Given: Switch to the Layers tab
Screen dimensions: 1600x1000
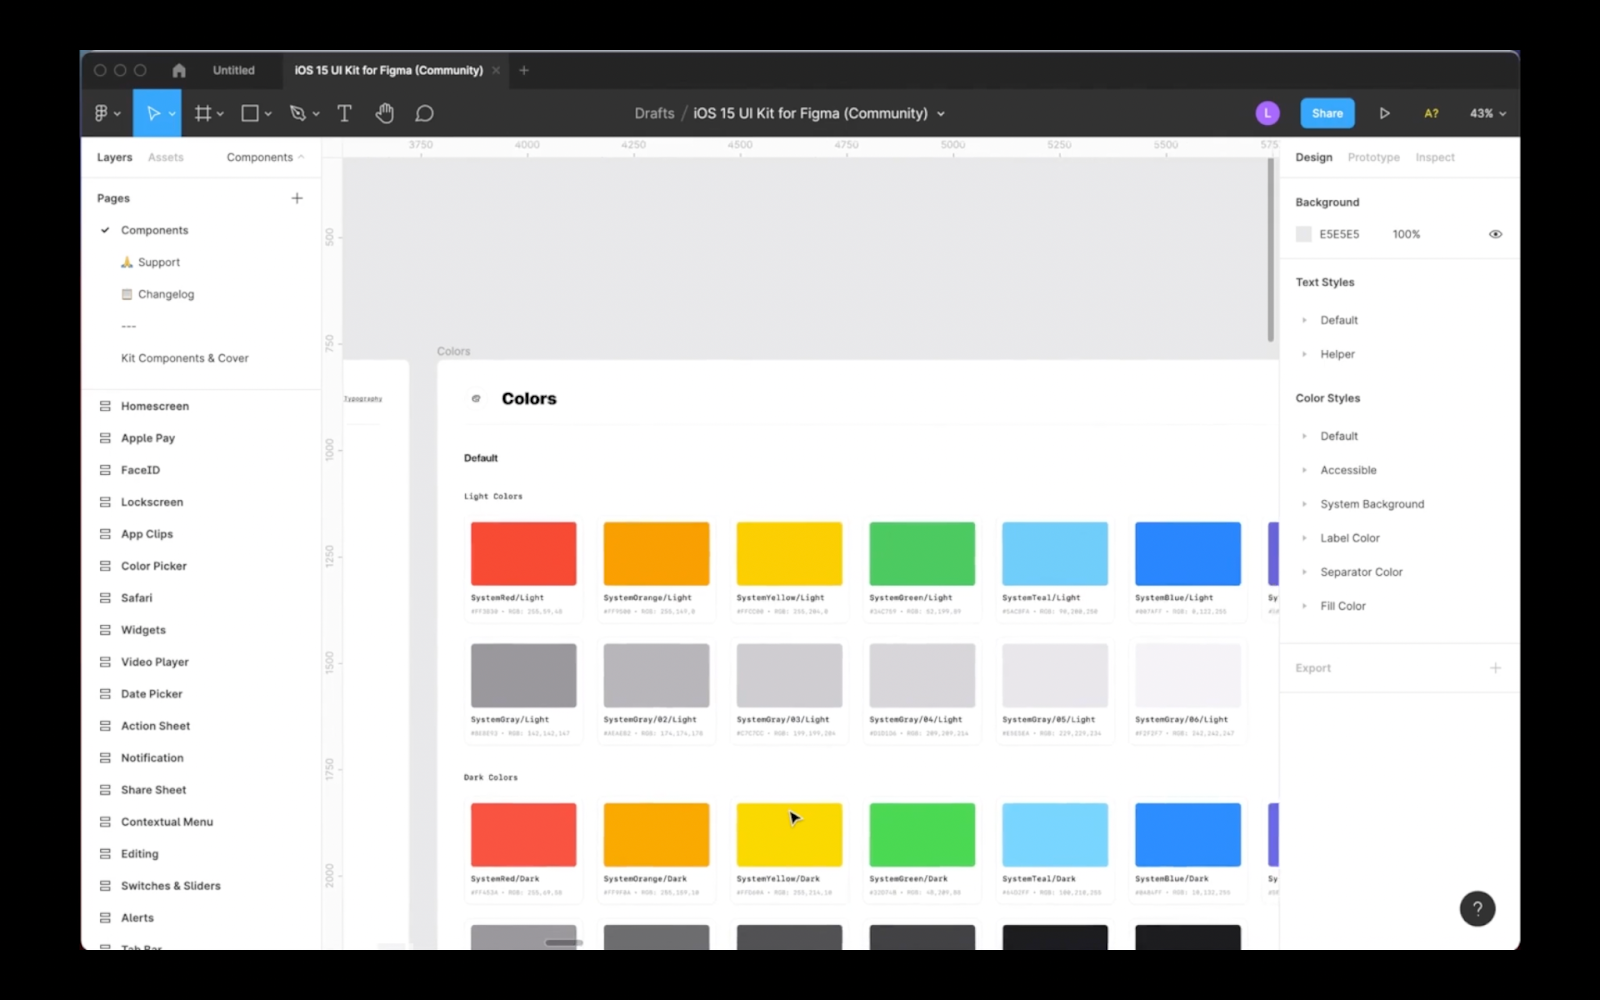Looking at the screenshot, I should [x=114, y=157].
